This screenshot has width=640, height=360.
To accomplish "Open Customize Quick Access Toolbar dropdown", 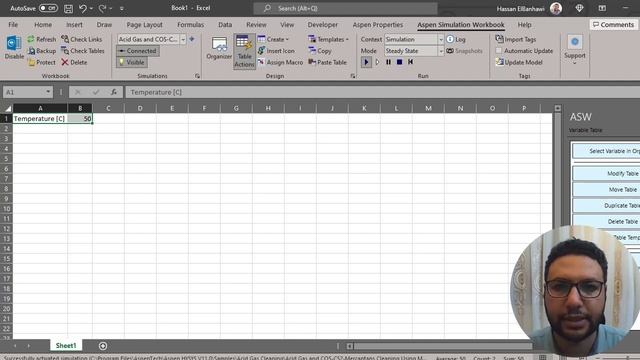I will pos(122,8).
